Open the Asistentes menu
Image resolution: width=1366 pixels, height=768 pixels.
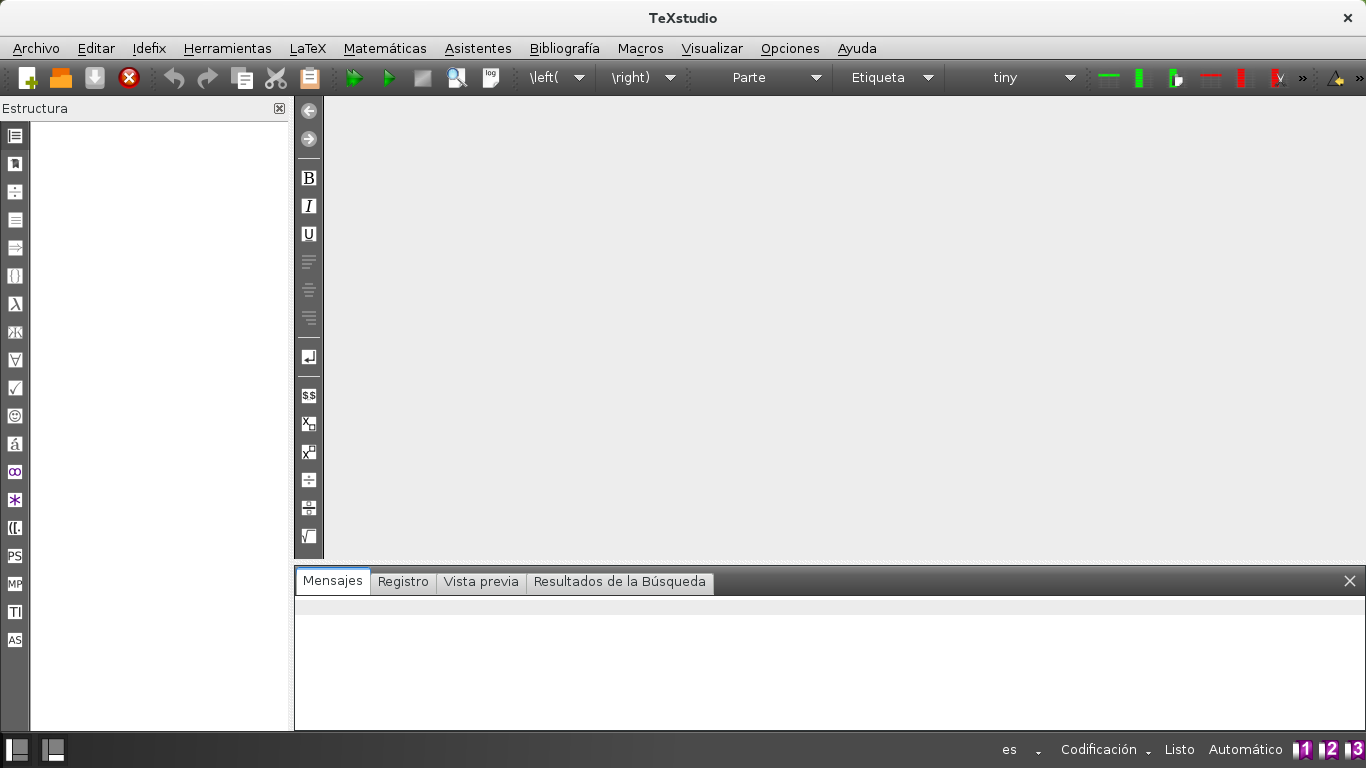point(478,48)
